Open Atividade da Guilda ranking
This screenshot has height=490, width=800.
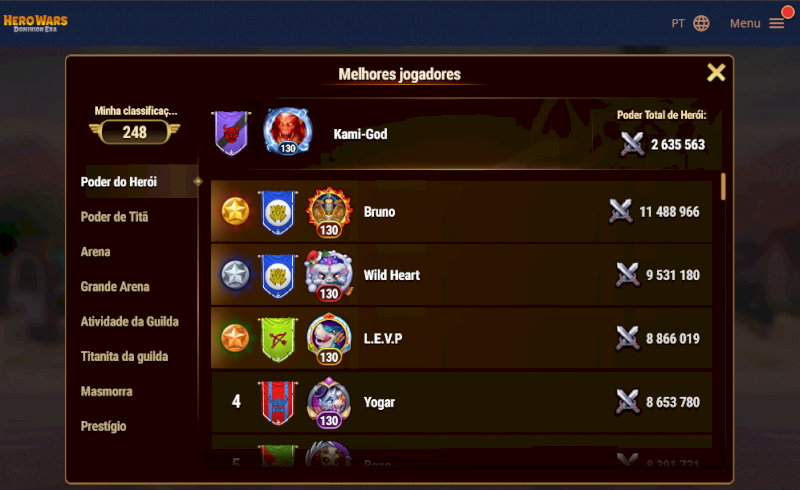point(130,322)
